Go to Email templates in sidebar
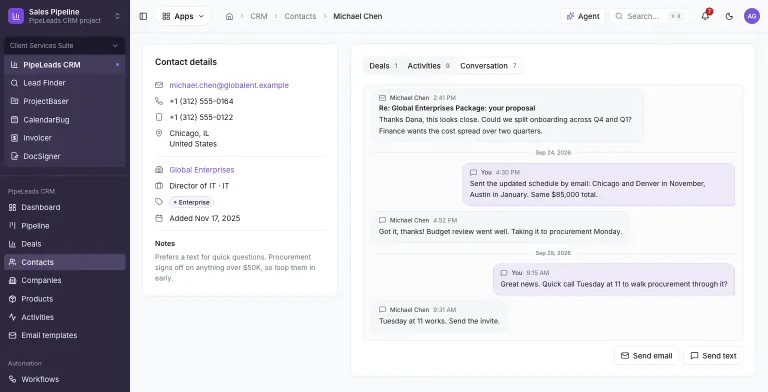768x392 pixels. 65,335
